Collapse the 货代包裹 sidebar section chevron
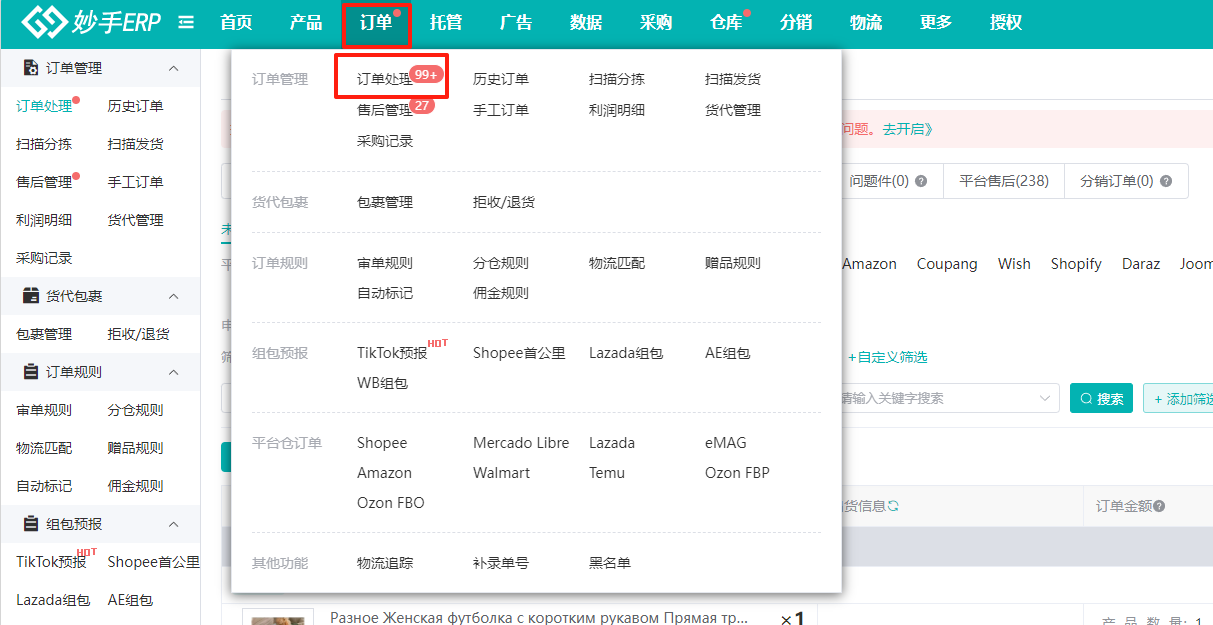Viewport: 1213px width, 625px height. tap(173, 296)
